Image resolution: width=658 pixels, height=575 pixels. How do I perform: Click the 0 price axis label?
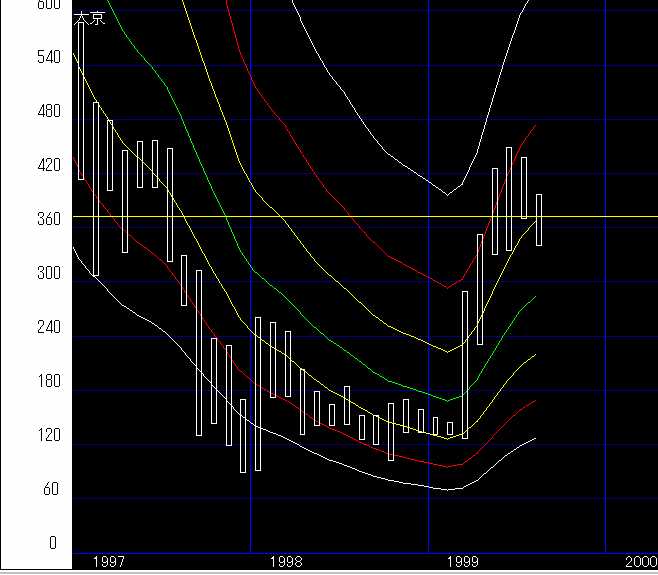(56, 543)
